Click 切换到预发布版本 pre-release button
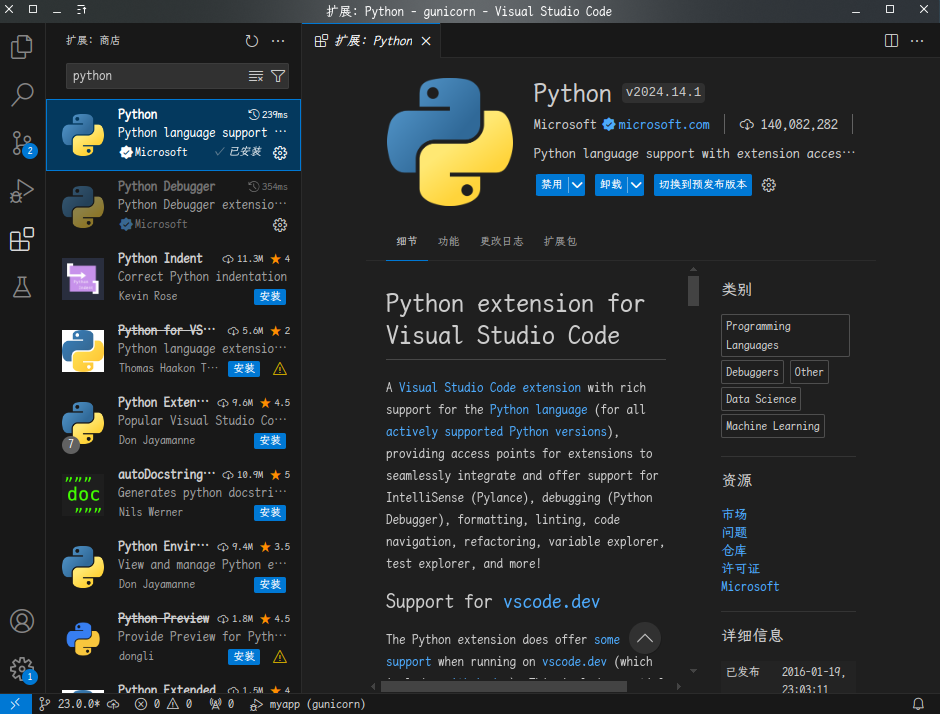 tap(702, 185)
